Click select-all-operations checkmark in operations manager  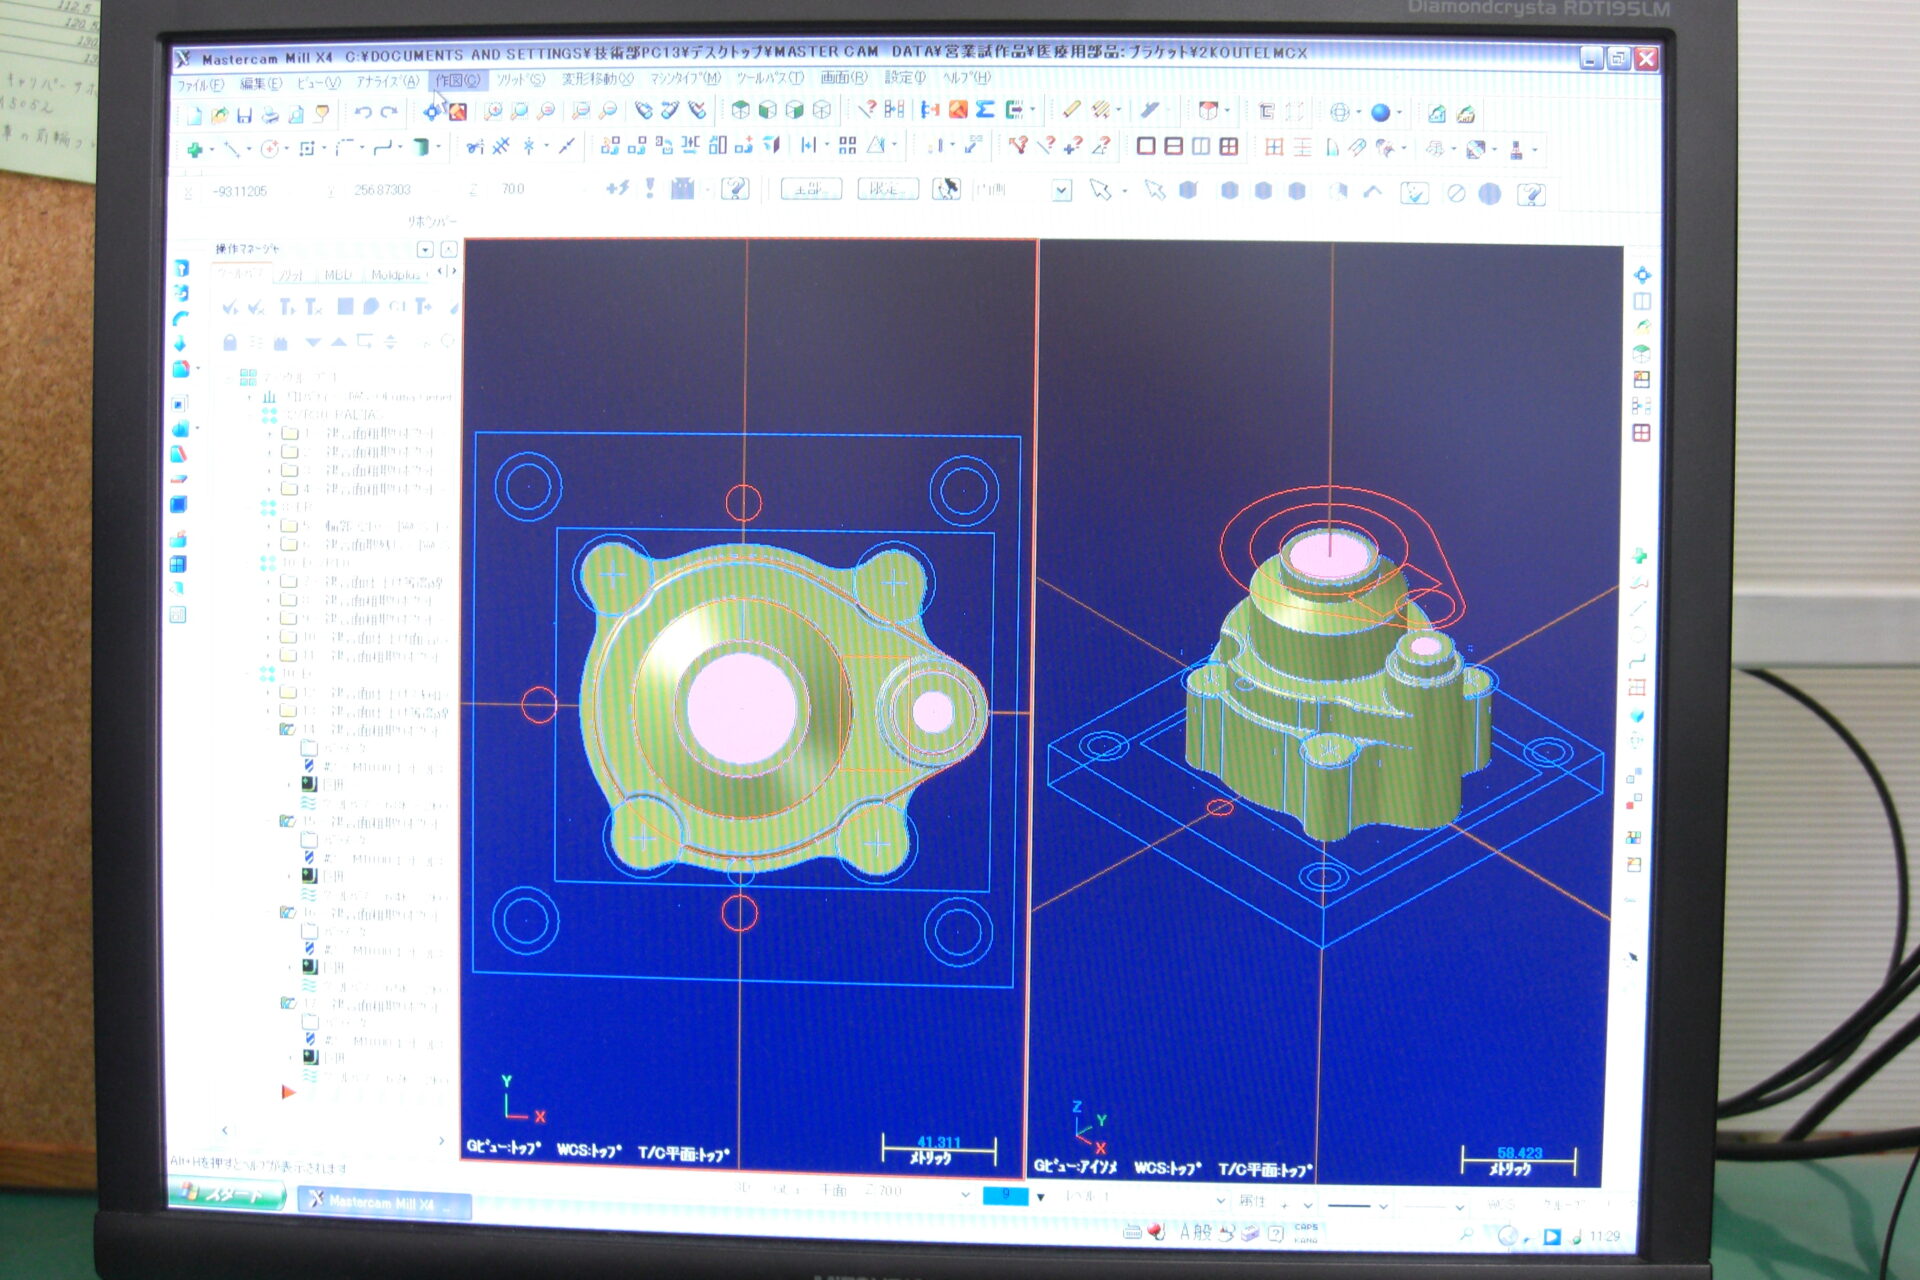pyautogui.click(x=231, y=307)
